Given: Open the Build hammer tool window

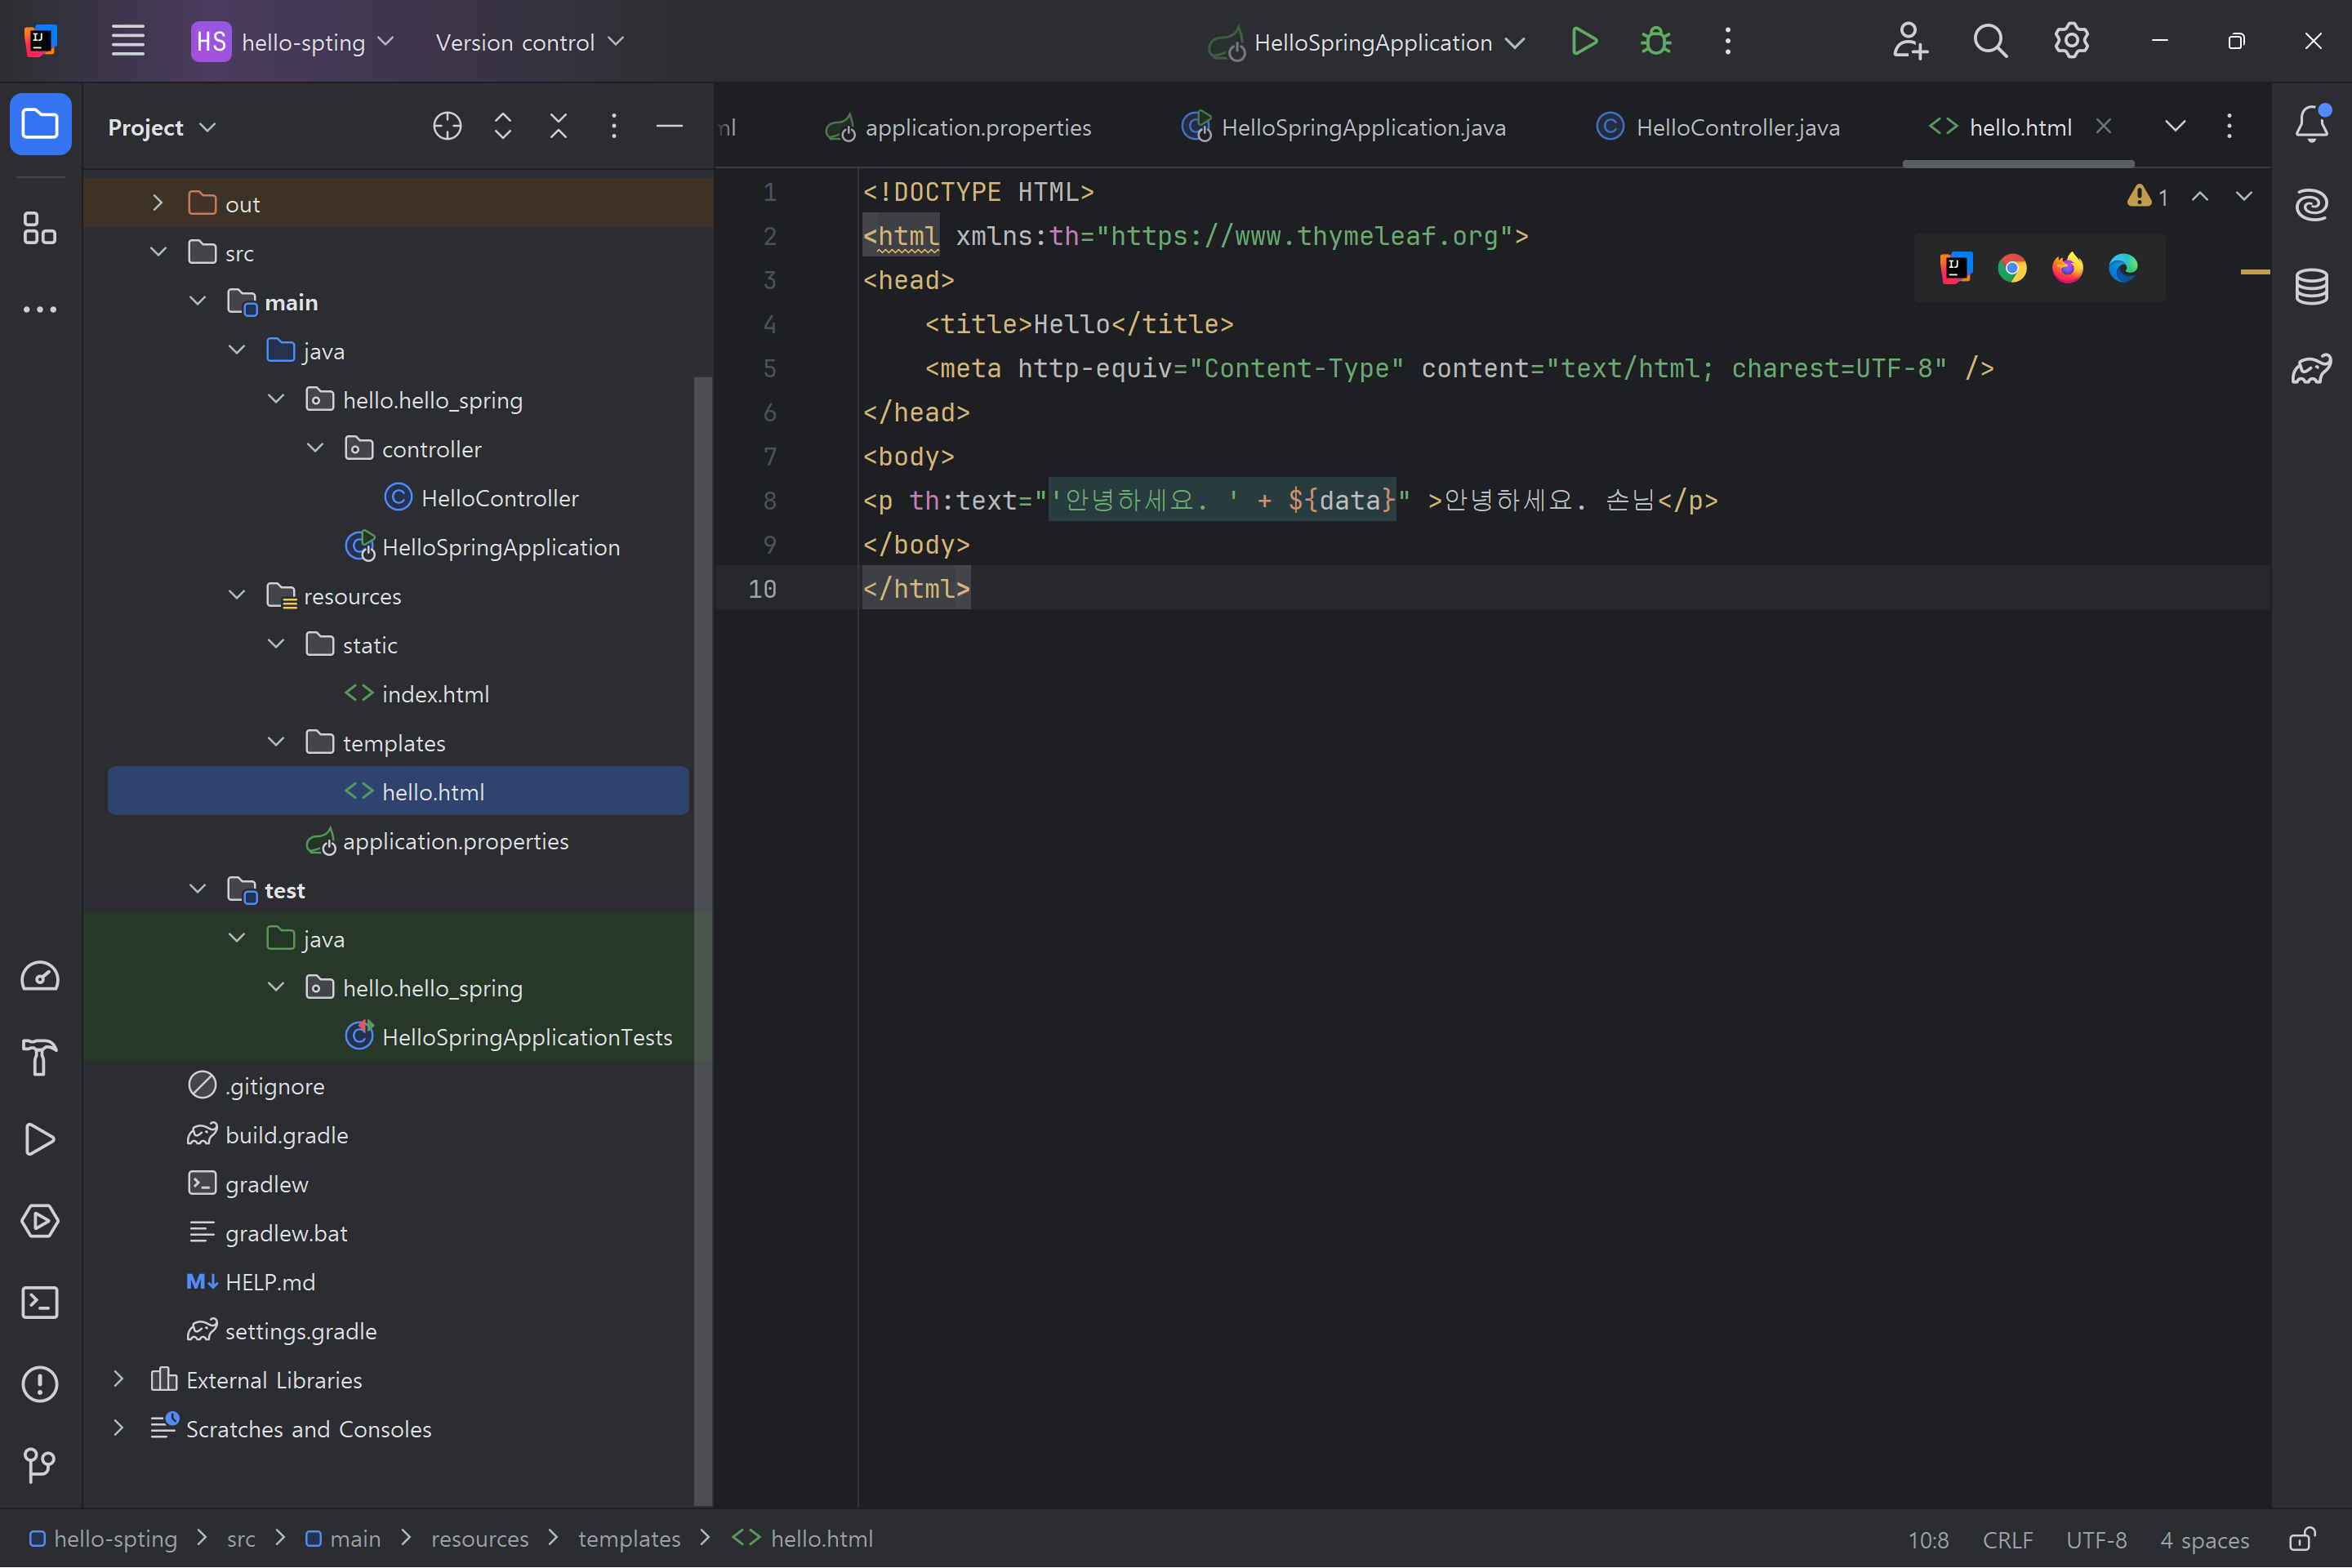Looking at the screenshot, I should click(40, 1058).
